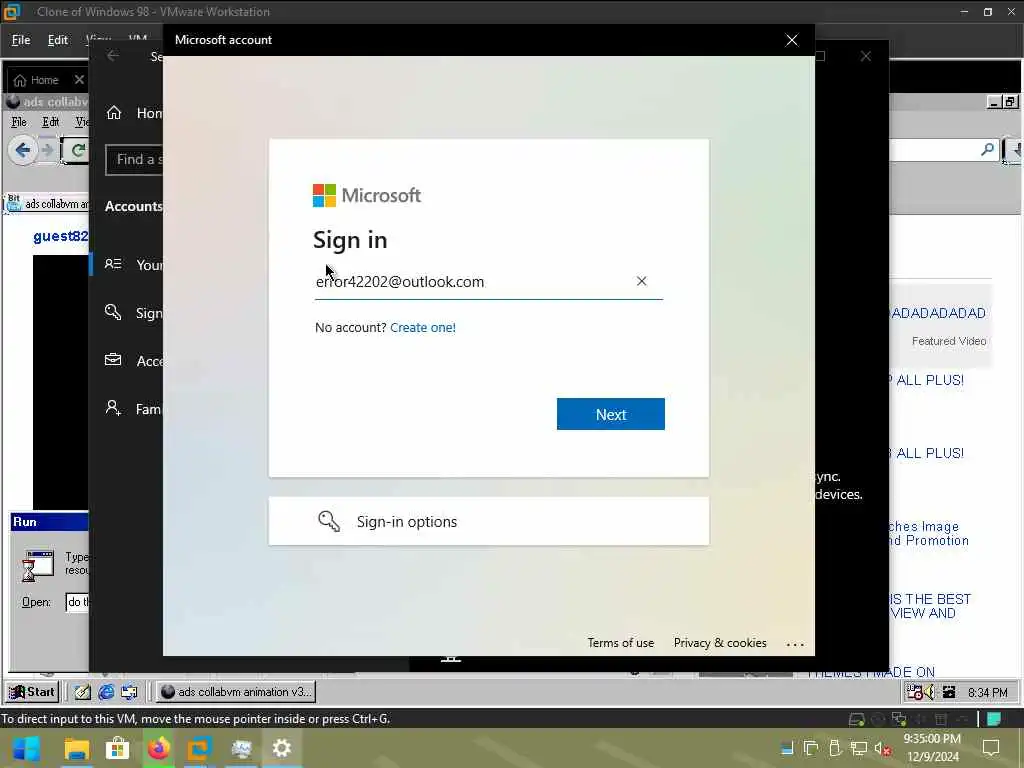Open the File menu in VMware Workstation

21,40
